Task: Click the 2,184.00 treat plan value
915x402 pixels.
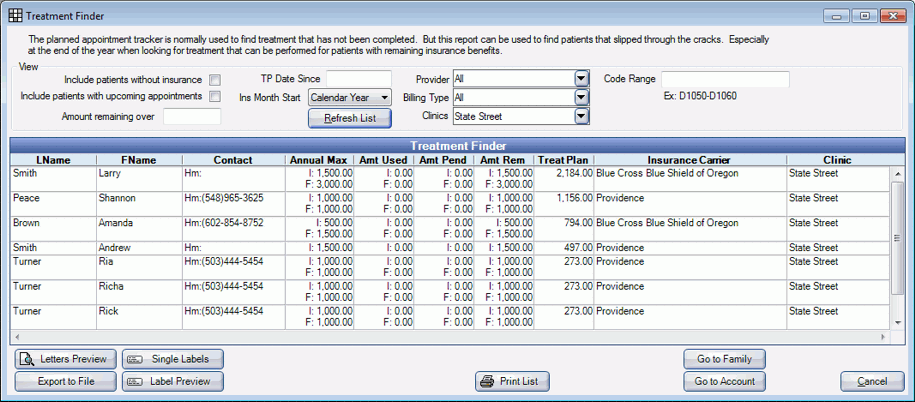Action: tap(574, 173)
